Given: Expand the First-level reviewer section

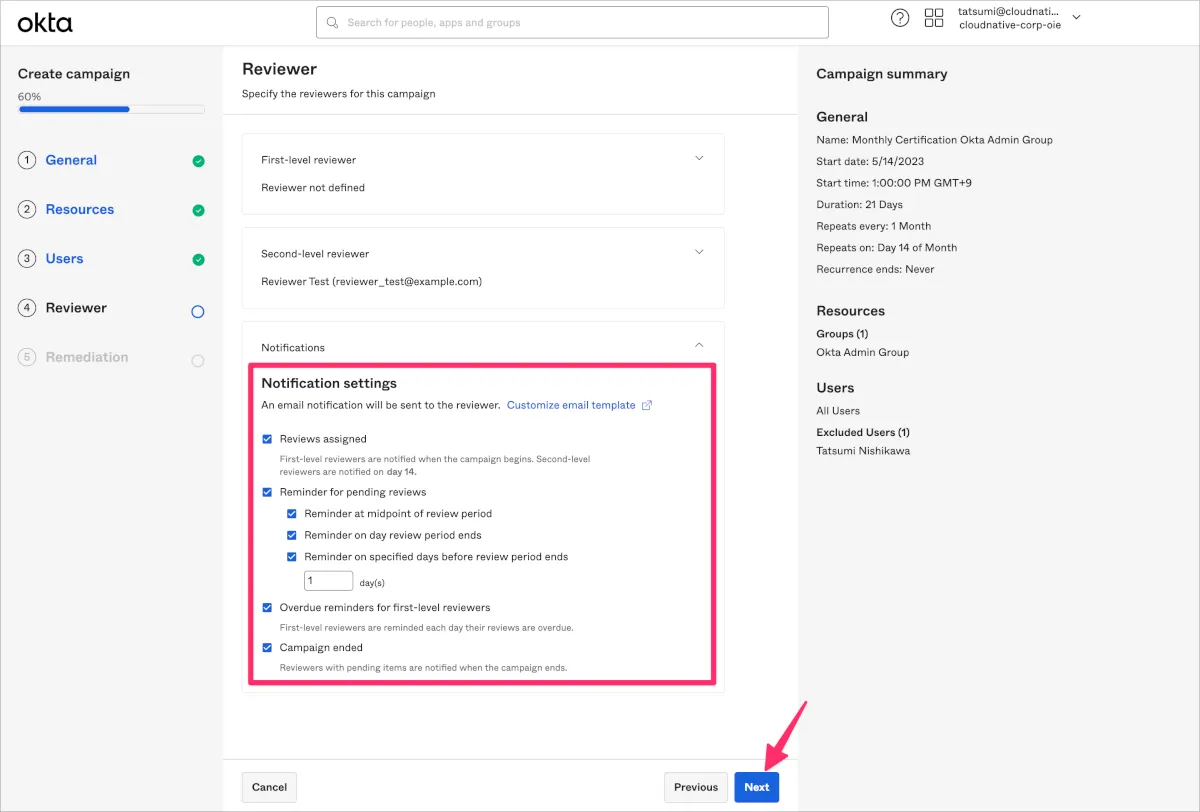Looking at the screenshot, I should [x=699, y=158].
